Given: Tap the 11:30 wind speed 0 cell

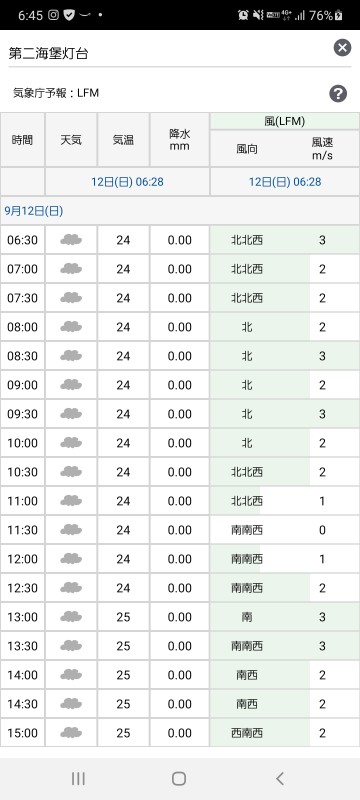Looking at the screenshot, I should tap(322, 530).
